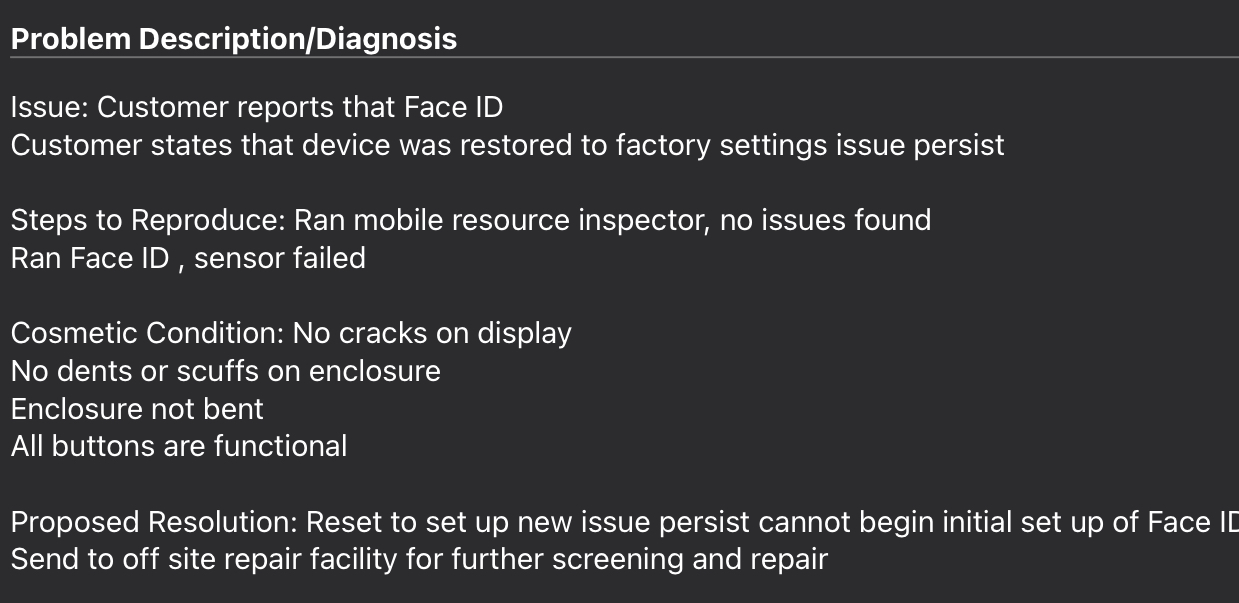Click the "Ran Face ID" text
The image size is (1239, 603).
click(90, 258)
